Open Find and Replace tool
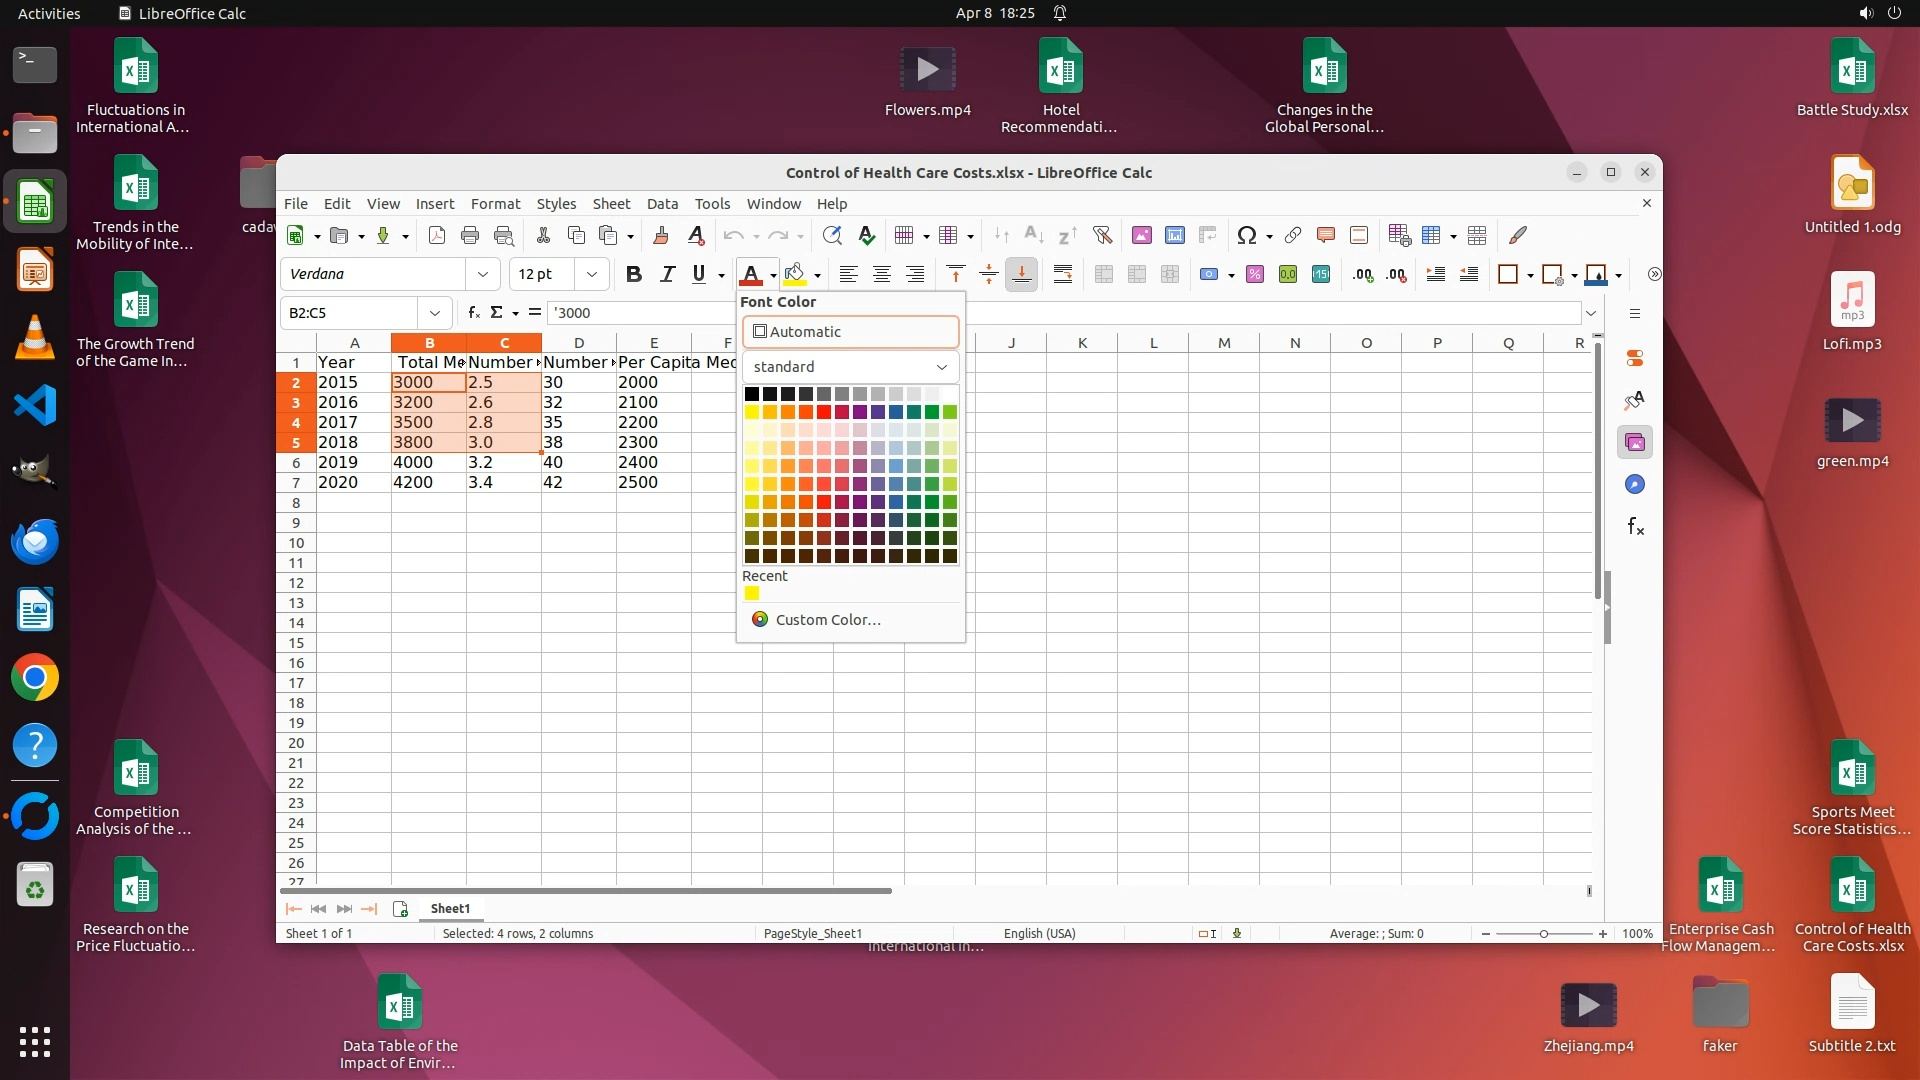Screen dimensions: 1920x1080 pos(831,236)
